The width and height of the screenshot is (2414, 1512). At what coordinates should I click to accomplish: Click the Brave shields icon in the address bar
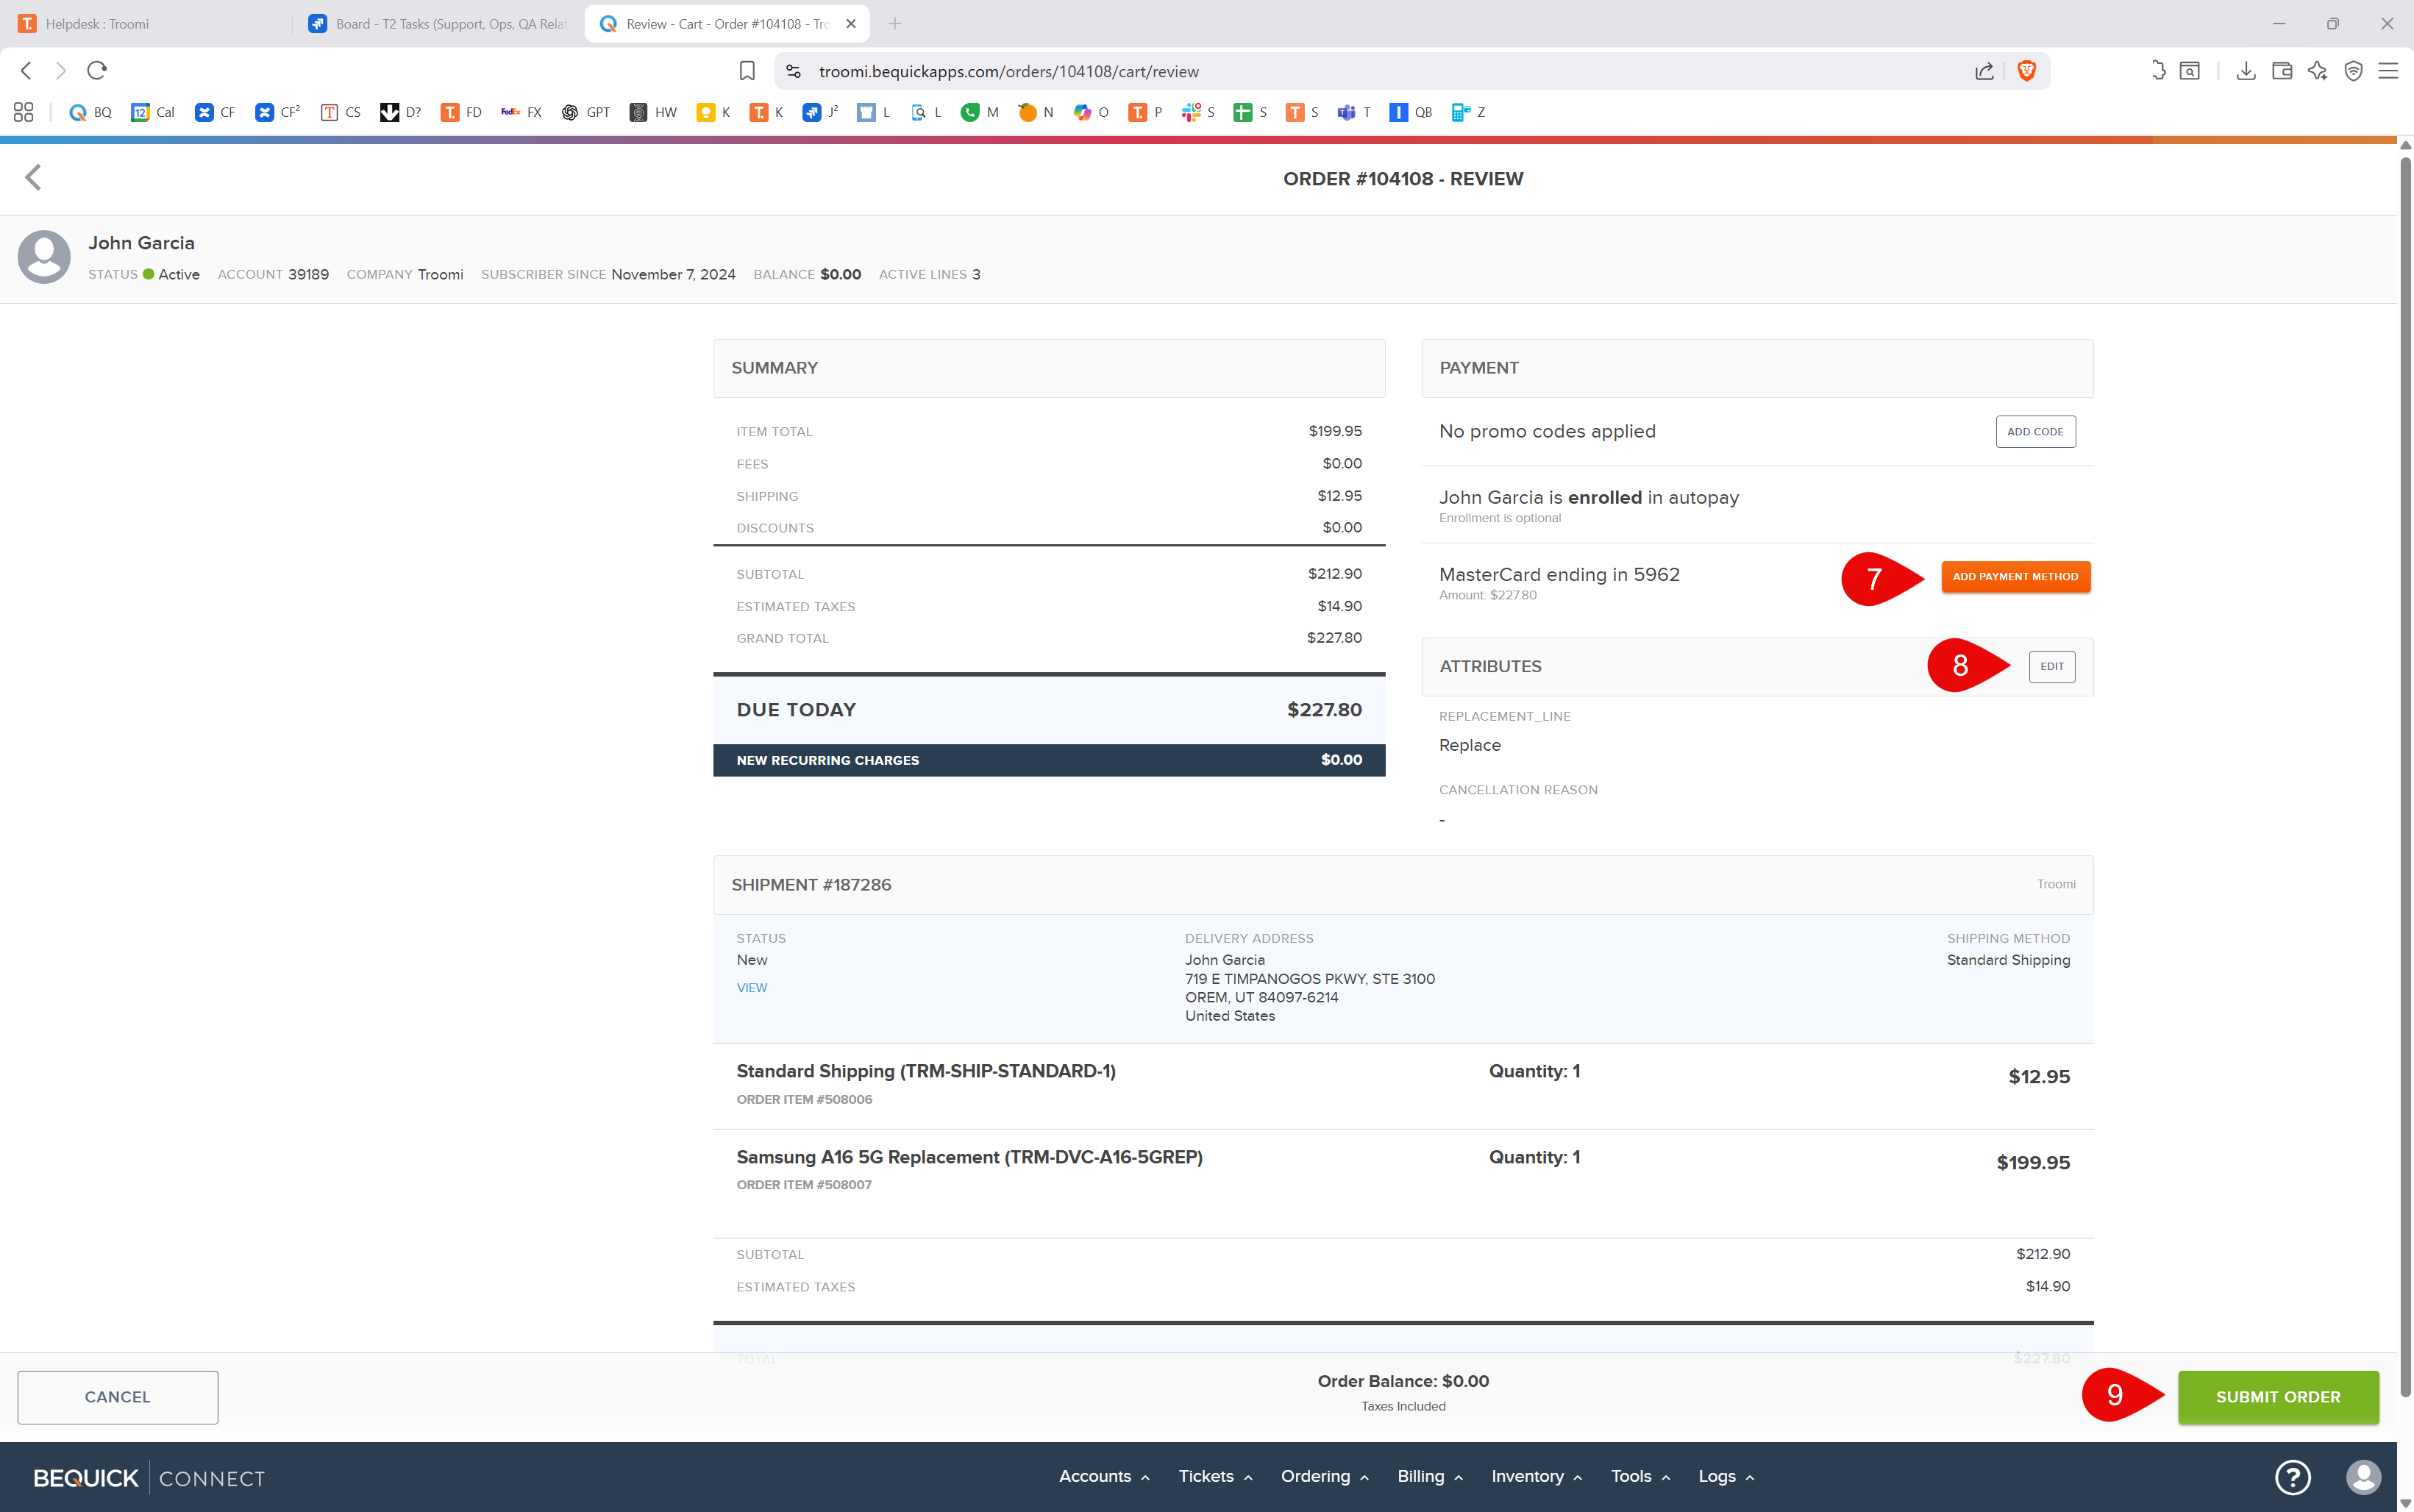point(2026,71)
